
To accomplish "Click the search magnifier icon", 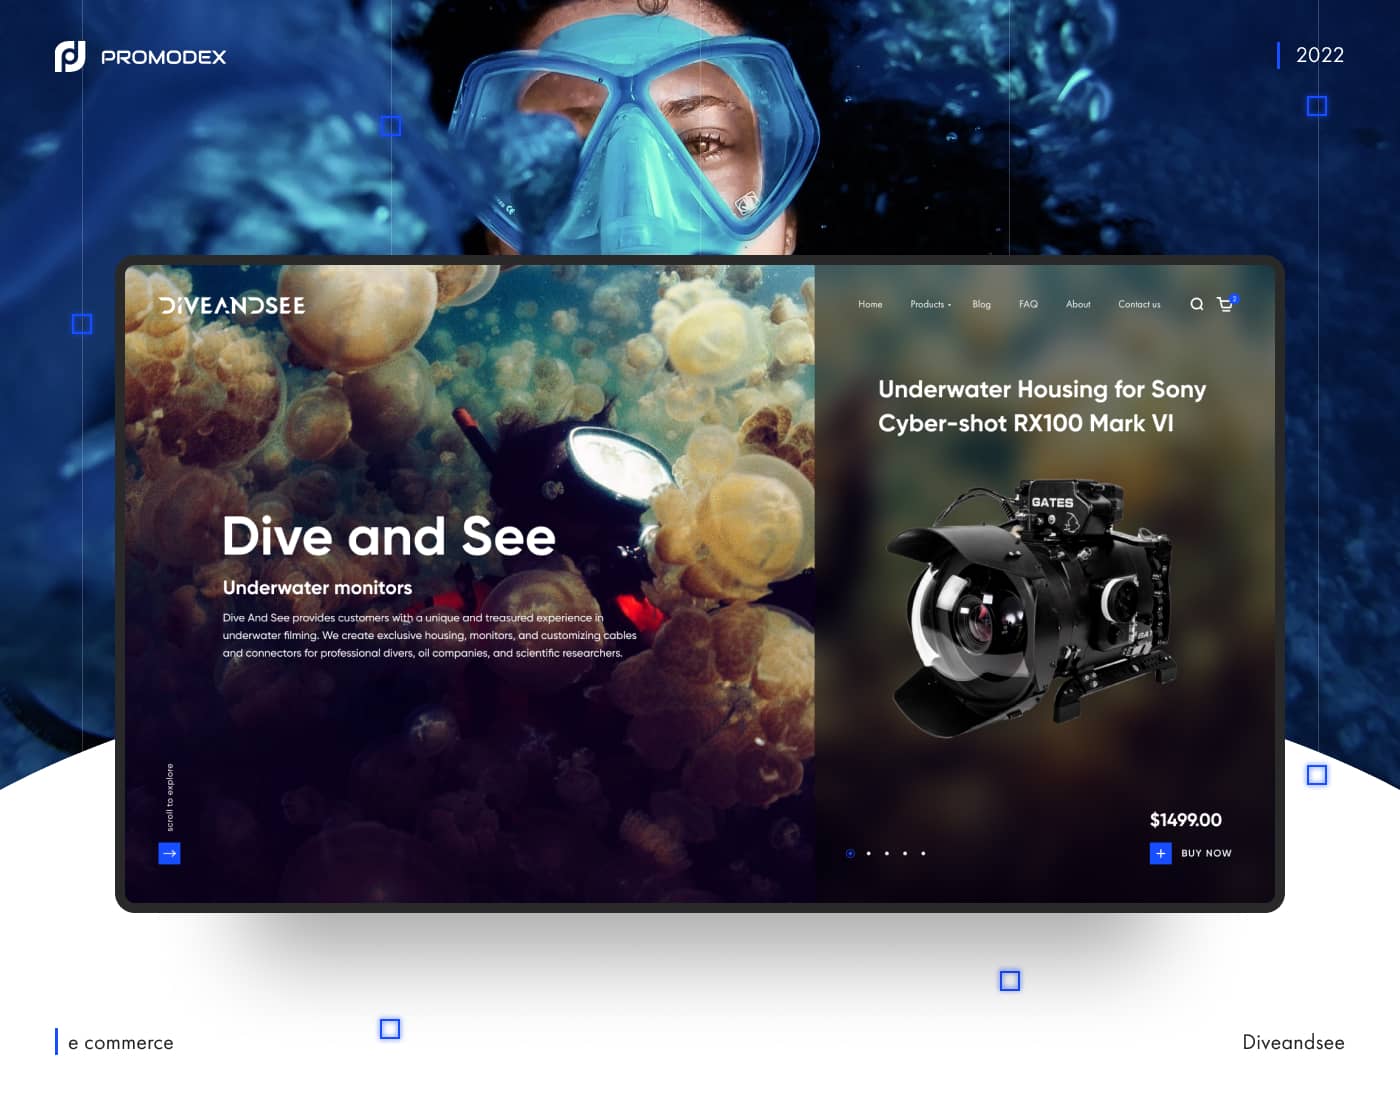I will 1196,304.
